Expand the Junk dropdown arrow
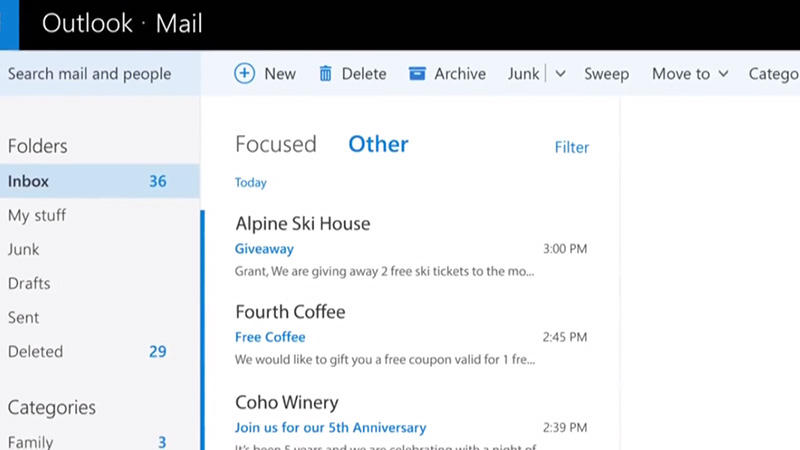The image size is (800, 450). pyautogui.click(x=560, y=74)
